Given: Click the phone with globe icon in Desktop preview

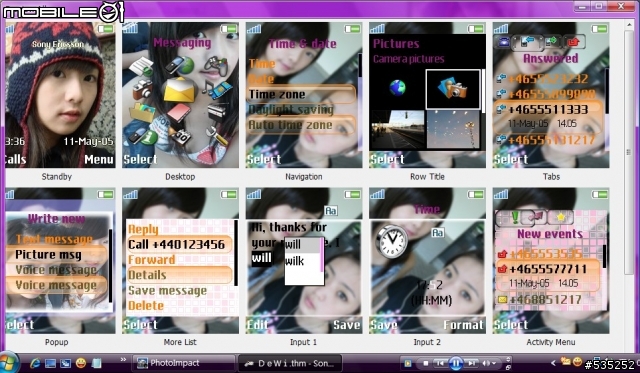Looking at the screenshot, I should click(x=179, y=65).
